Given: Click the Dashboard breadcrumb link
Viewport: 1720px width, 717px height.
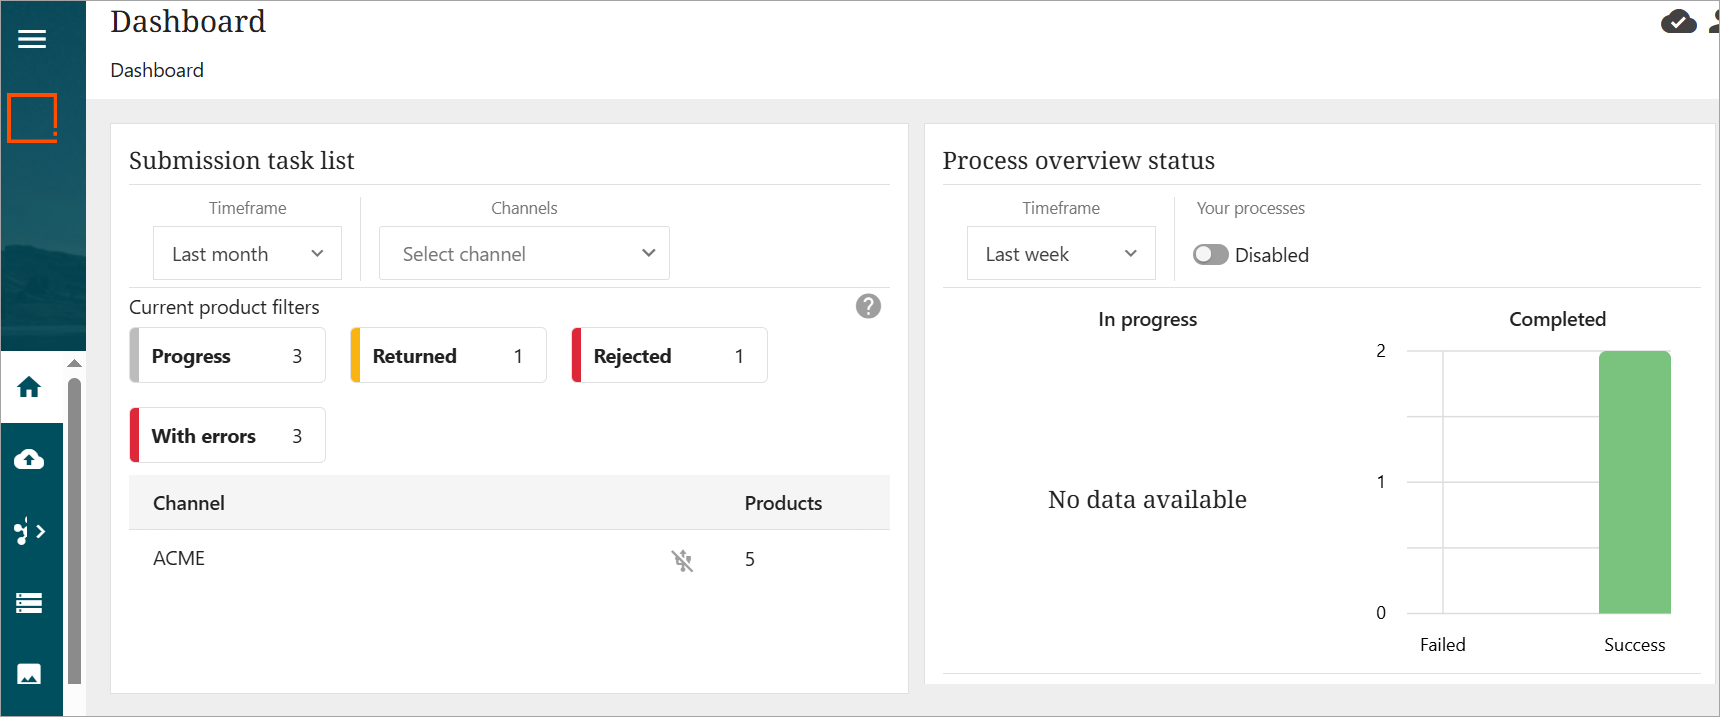Looking at the screenshot, I should (157, 70).
